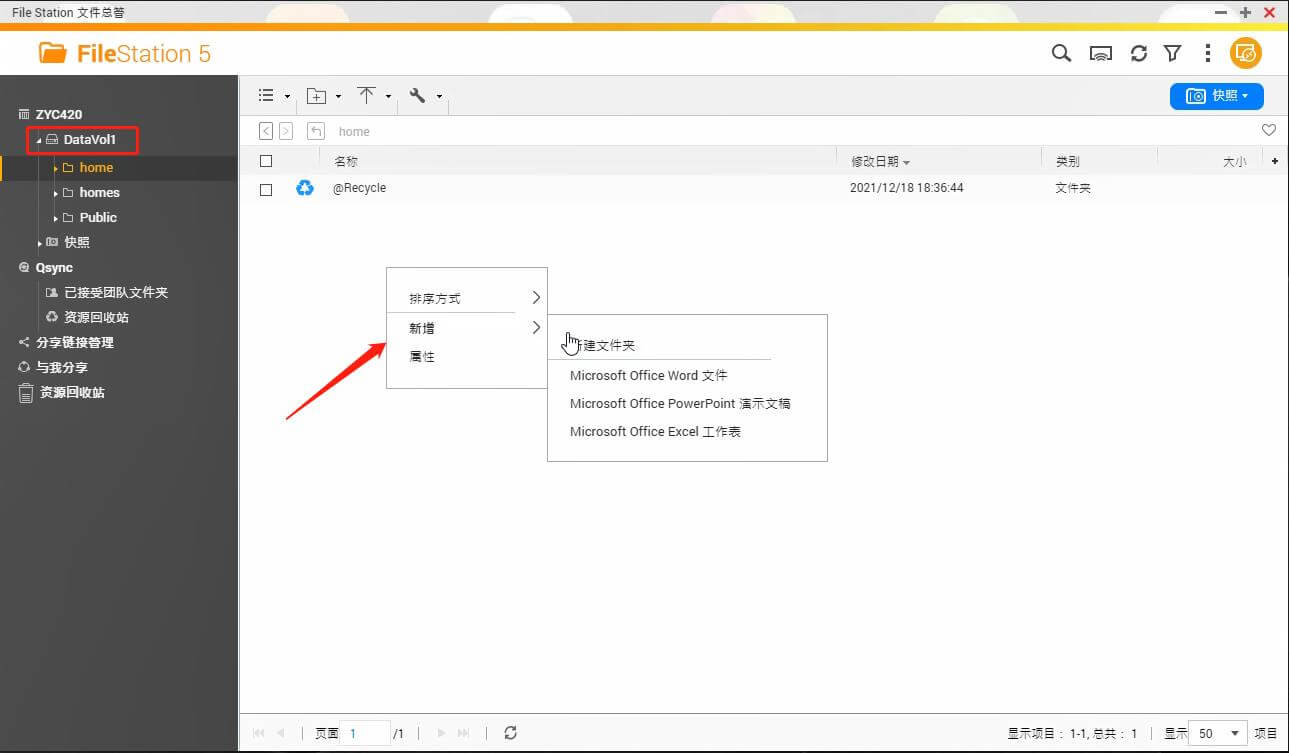This screenshot has width=1289, height=753.
Task: Select the Public folder in tree
Action: pos(98,218)
